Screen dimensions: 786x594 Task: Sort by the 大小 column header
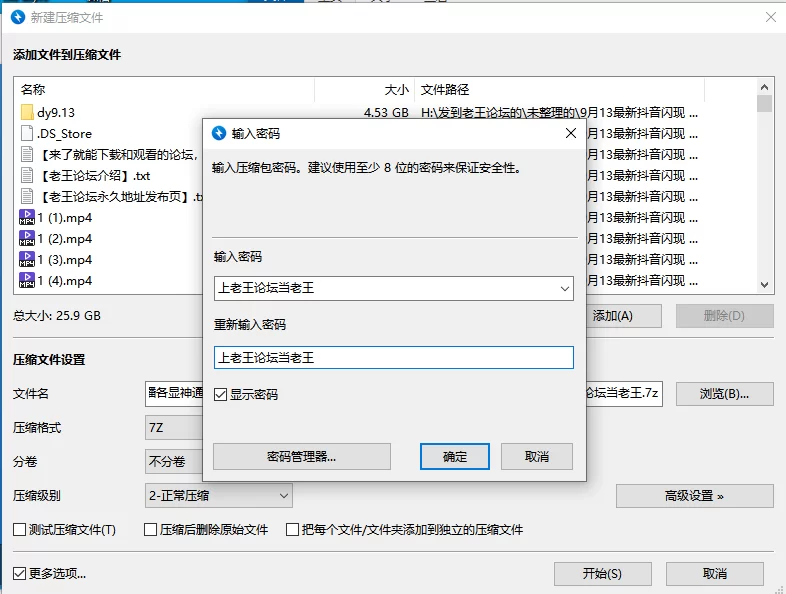364,90
